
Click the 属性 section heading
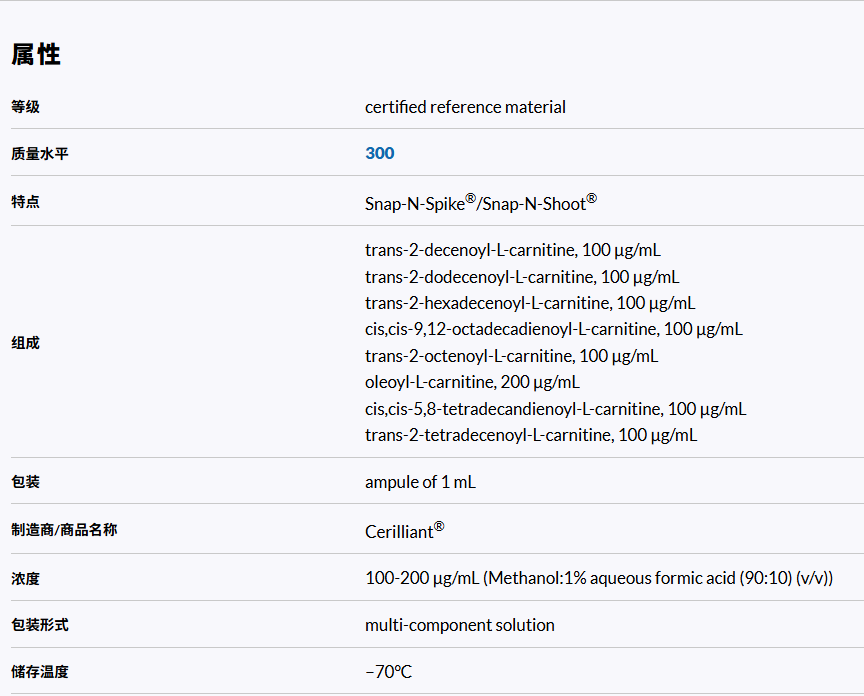[36, 55]
